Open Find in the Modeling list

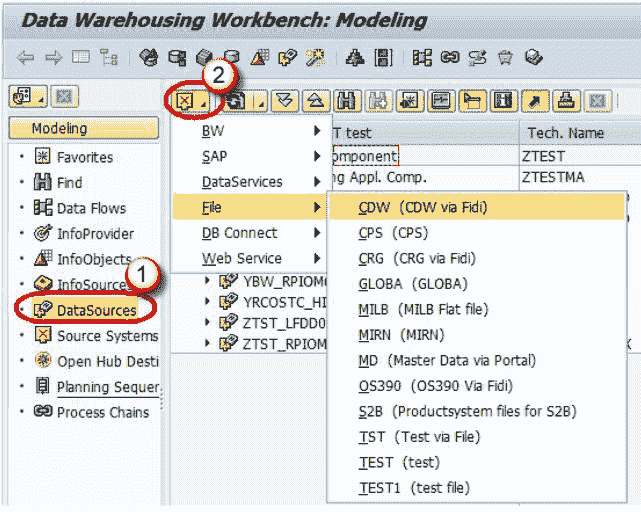69,182
